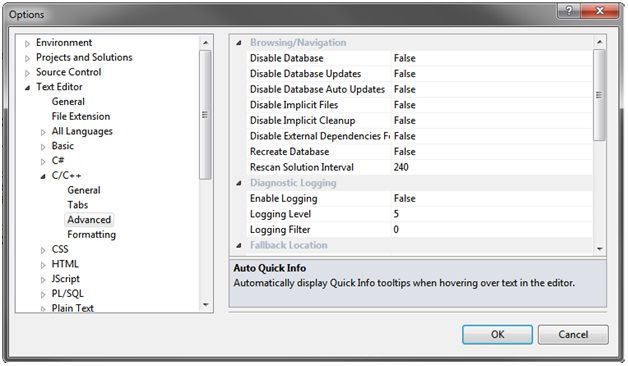Toggle Enable Logging value field
628x366 pixels.
tap(492, 198)
